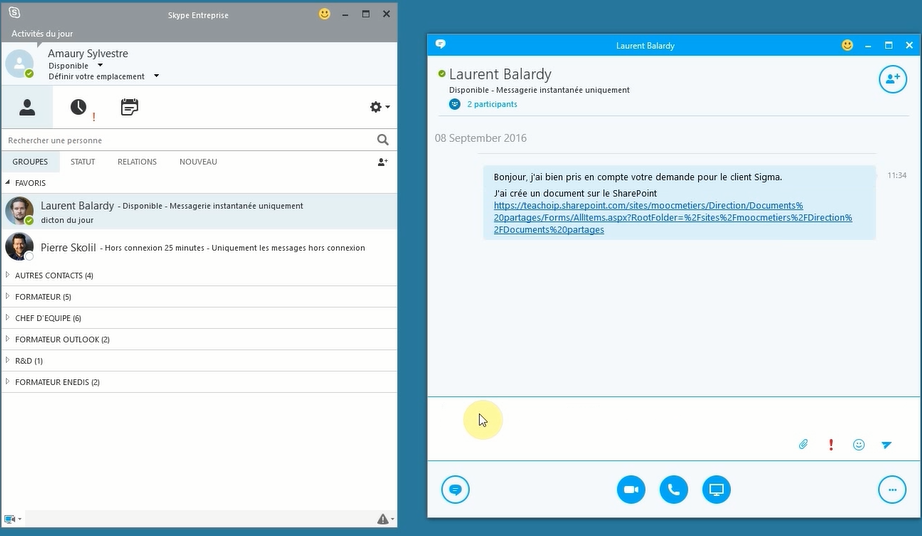The width and height of the screenshot is (922, 536).
Task: Open the Conversations history clock icon
Action: [x=78, y=106]
